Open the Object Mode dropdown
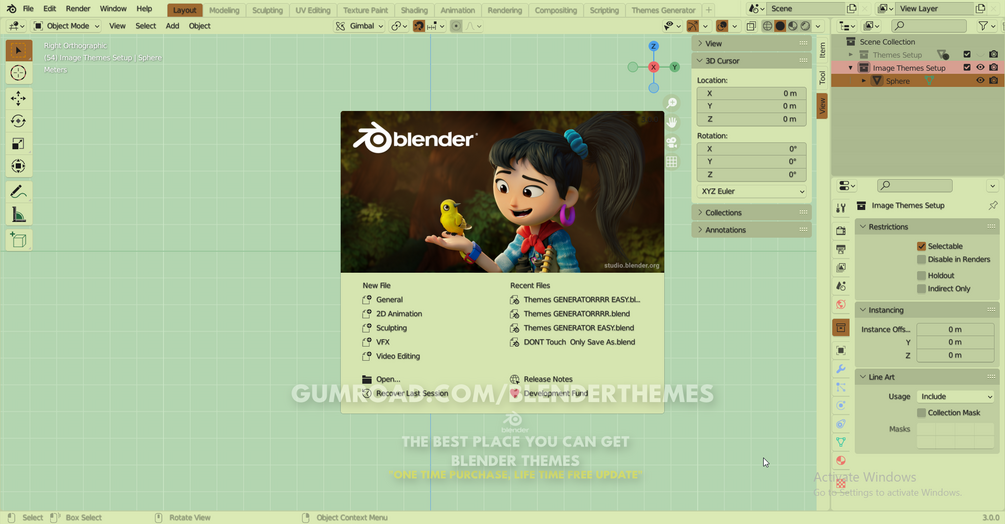 [67, 26]
